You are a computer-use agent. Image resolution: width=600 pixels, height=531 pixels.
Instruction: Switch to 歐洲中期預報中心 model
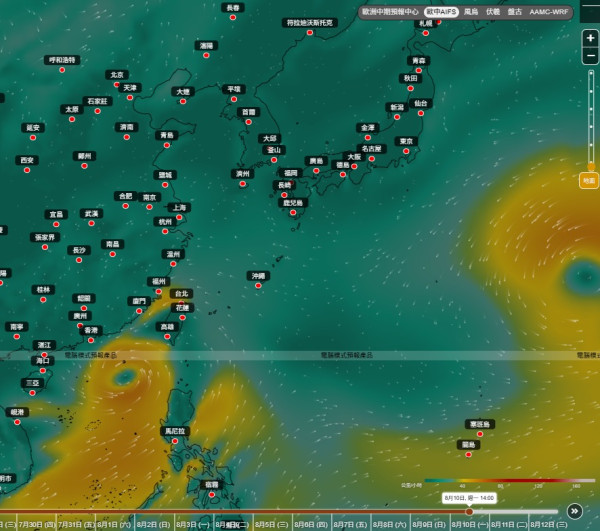click(390, 12)
